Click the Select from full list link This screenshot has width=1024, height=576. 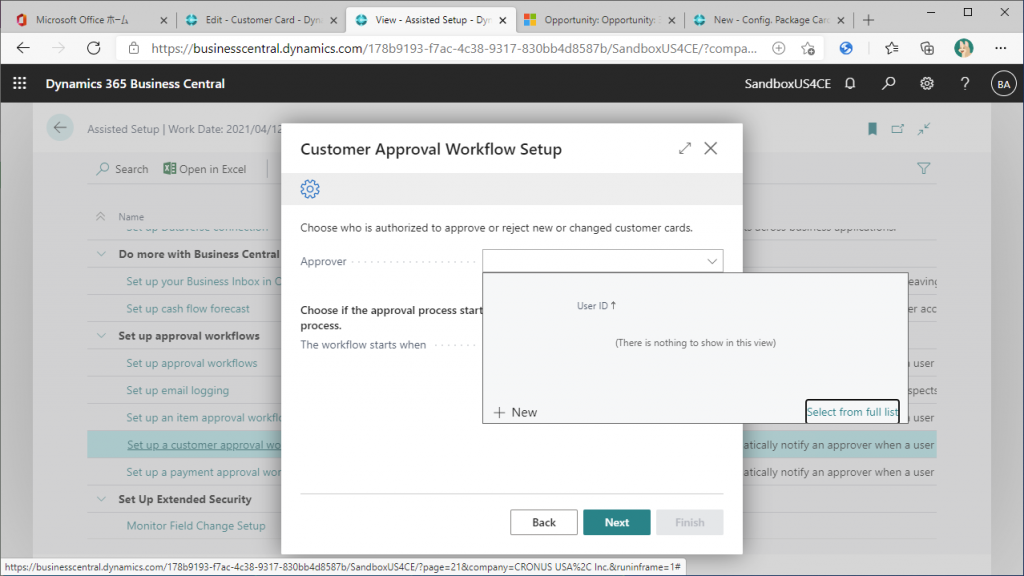[x=852, y=412]
